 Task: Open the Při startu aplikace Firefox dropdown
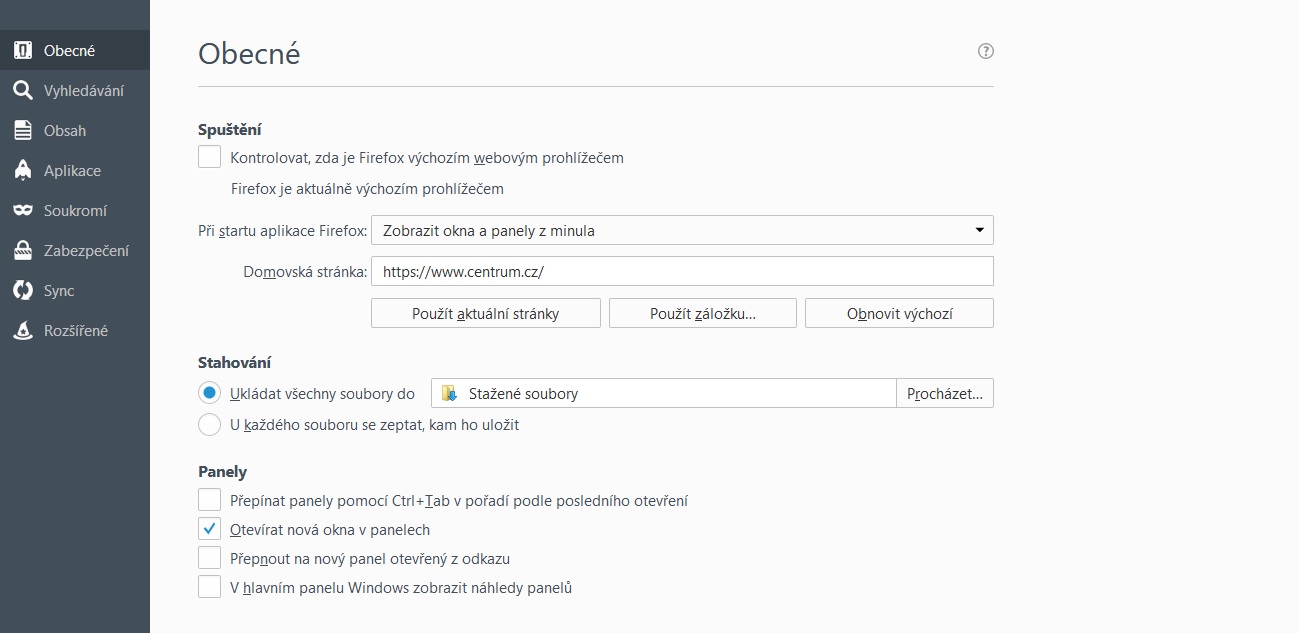pyautogui.click(x=682, y=231)
